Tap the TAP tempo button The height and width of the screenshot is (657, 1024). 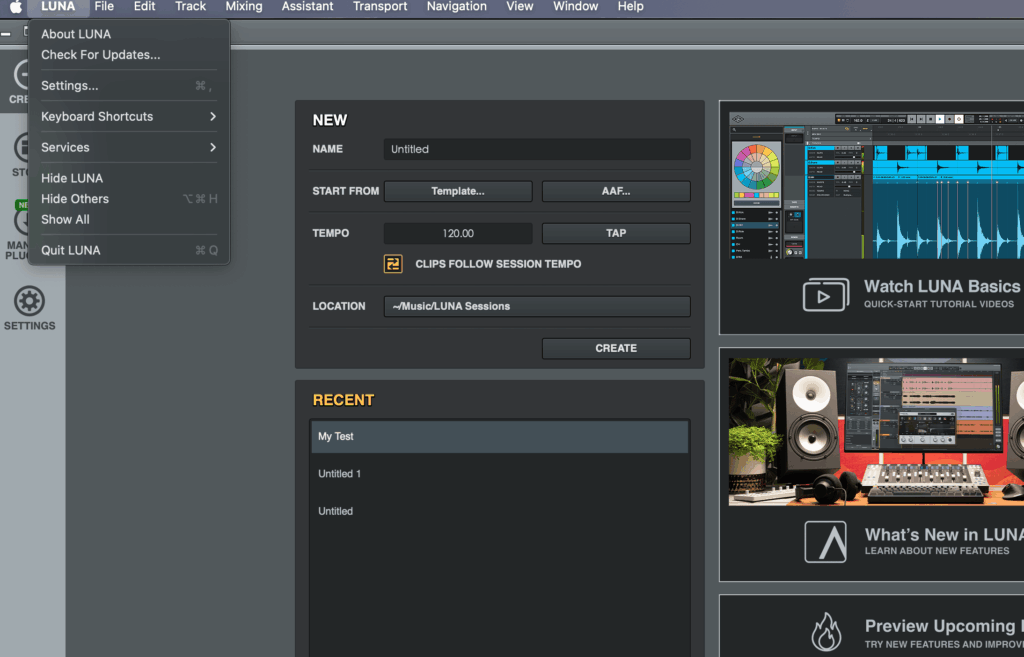tap(615, 233)
